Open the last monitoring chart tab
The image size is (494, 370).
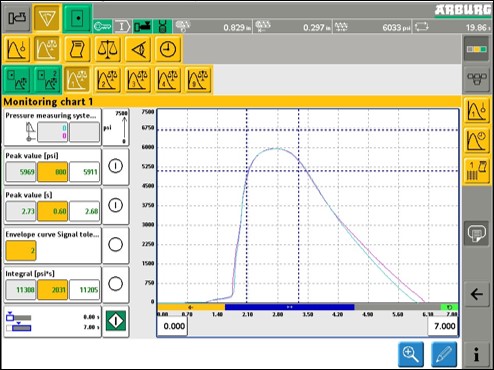[x=198, y=80]
